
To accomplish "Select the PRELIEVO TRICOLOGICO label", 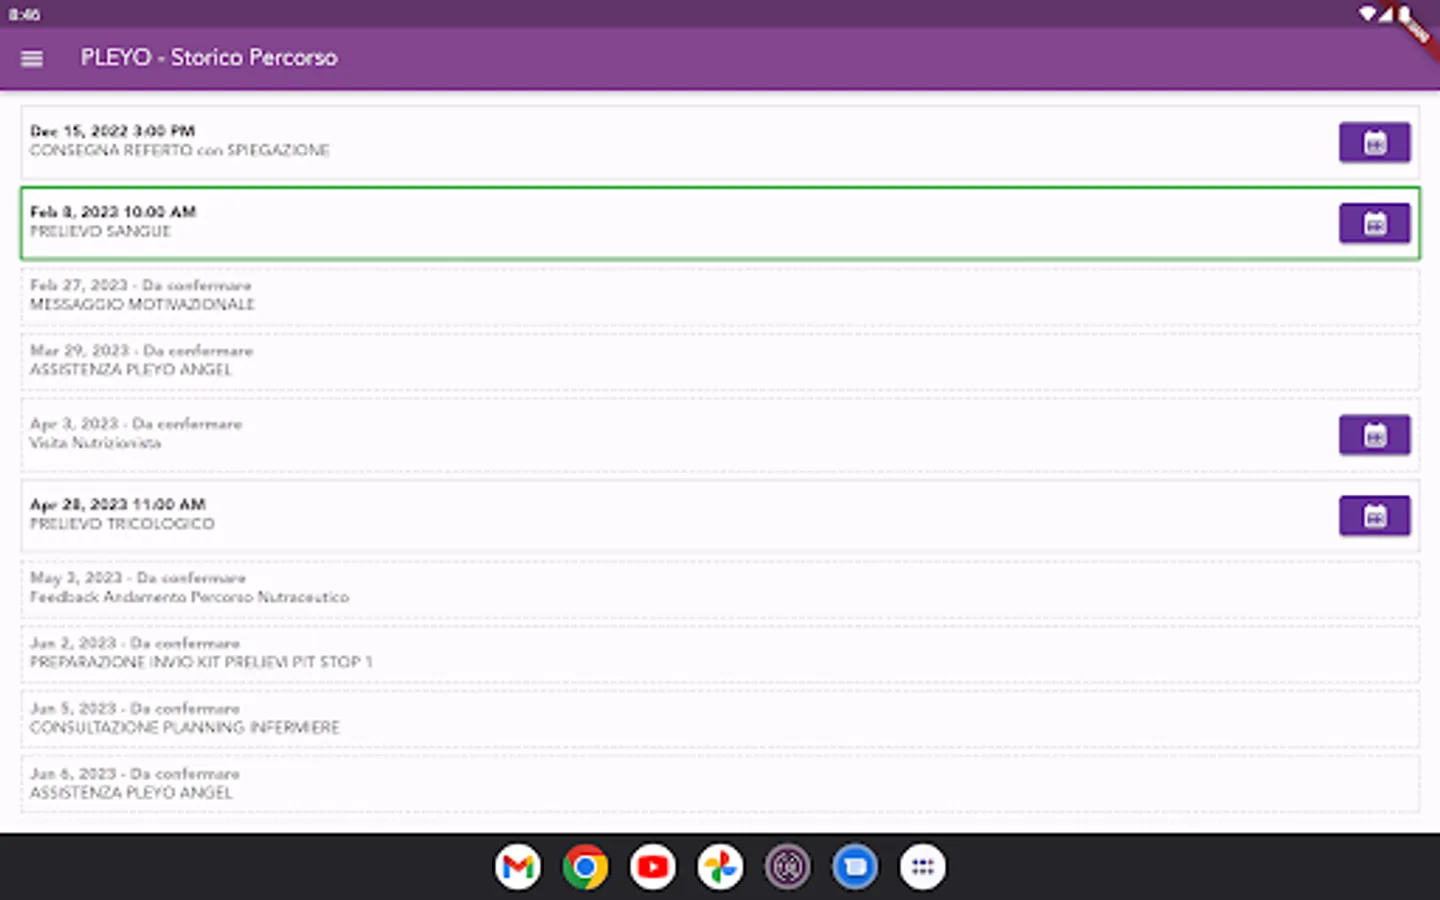I will pyautogui.click(x=122, y=524).
